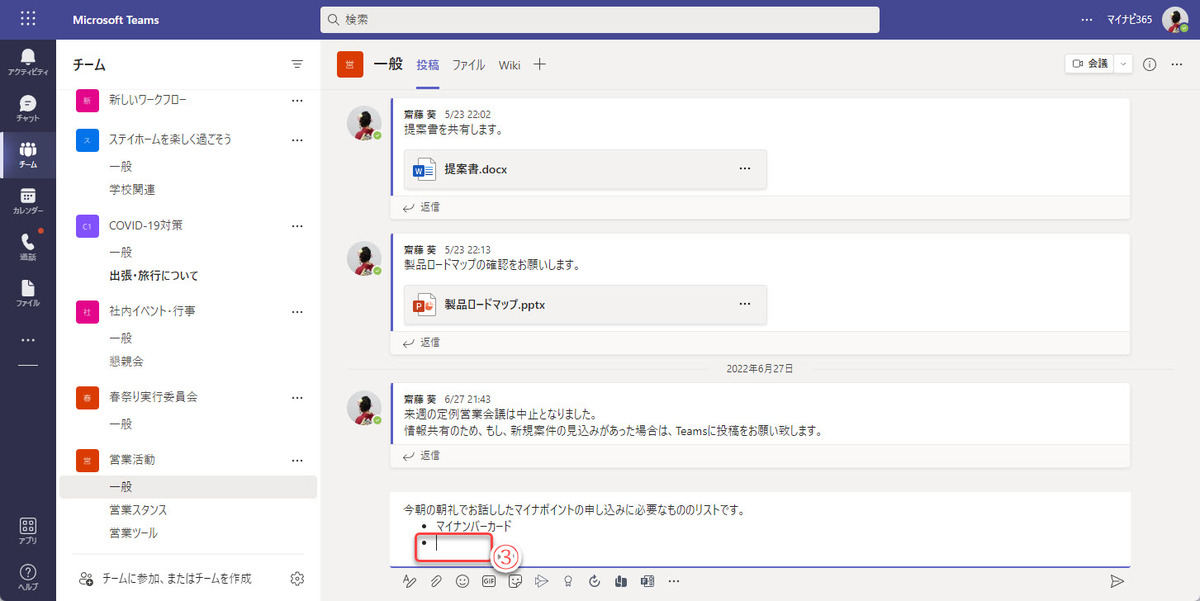The image size is (1200, 601).
Task: Click the Format text icon in compose toolbar
Action: [409, 580]
